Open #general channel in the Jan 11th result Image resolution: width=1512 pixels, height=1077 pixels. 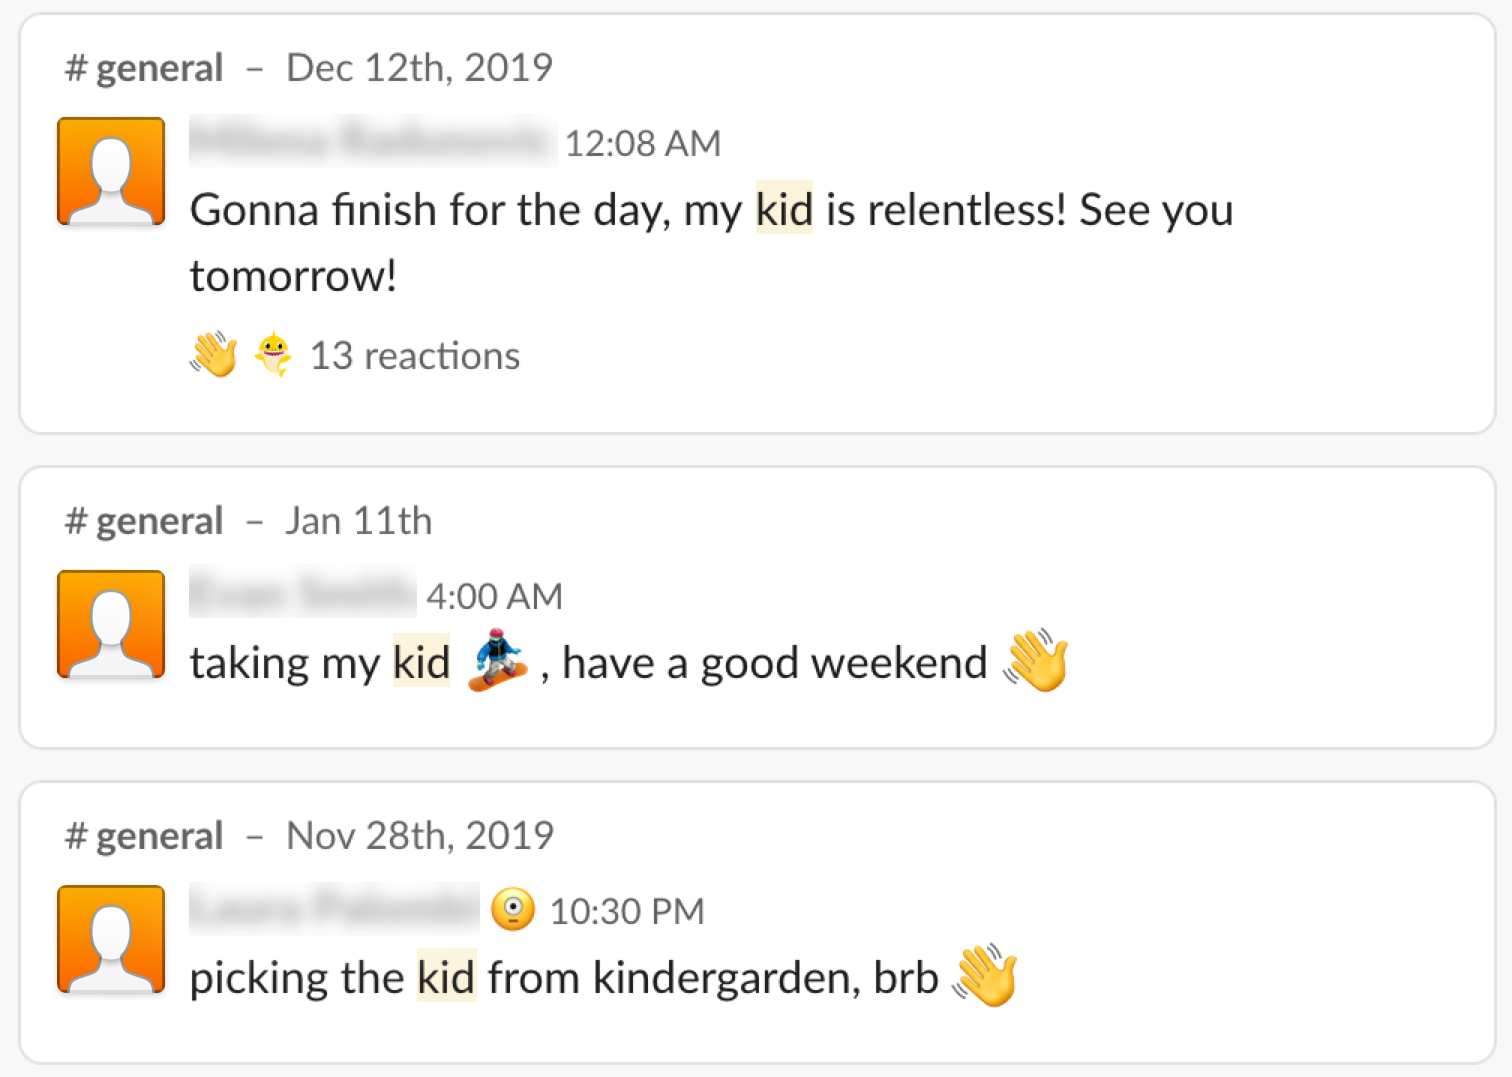point(144,521)
